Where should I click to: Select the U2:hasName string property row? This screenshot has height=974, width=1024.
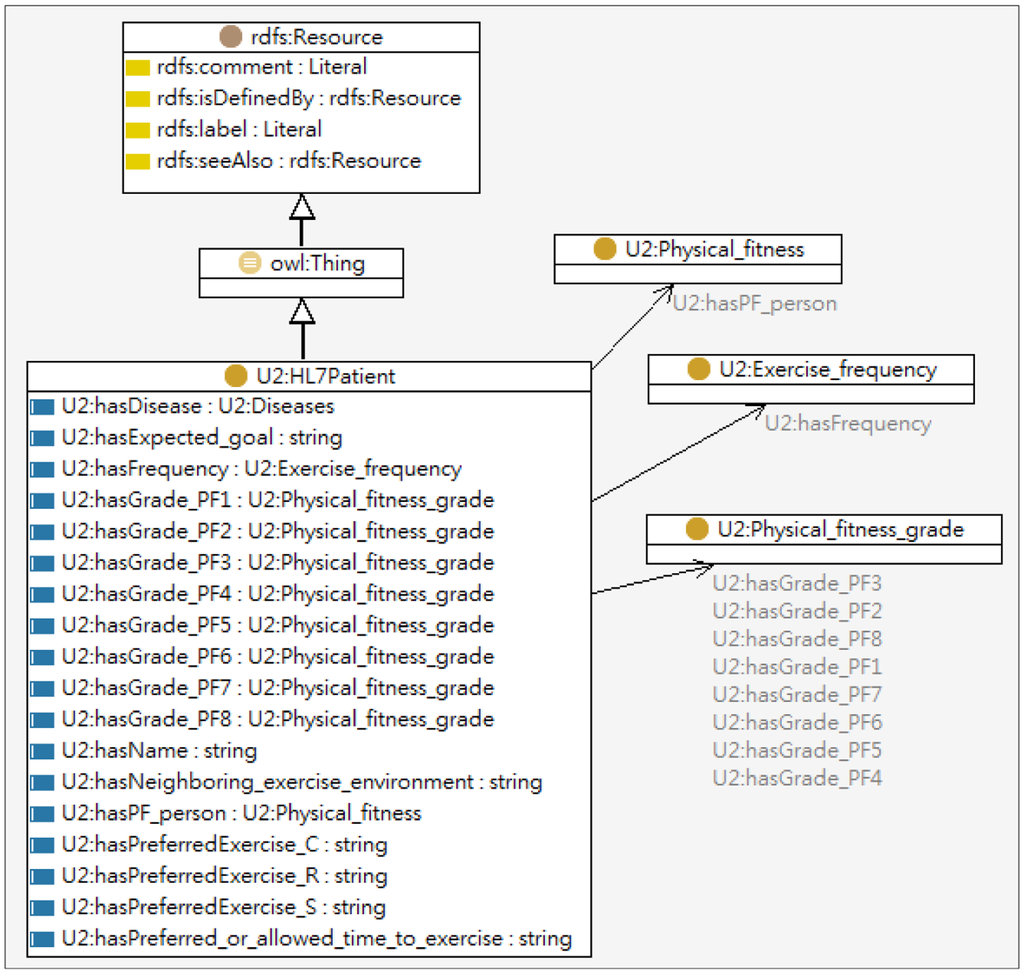pos(158,750)
